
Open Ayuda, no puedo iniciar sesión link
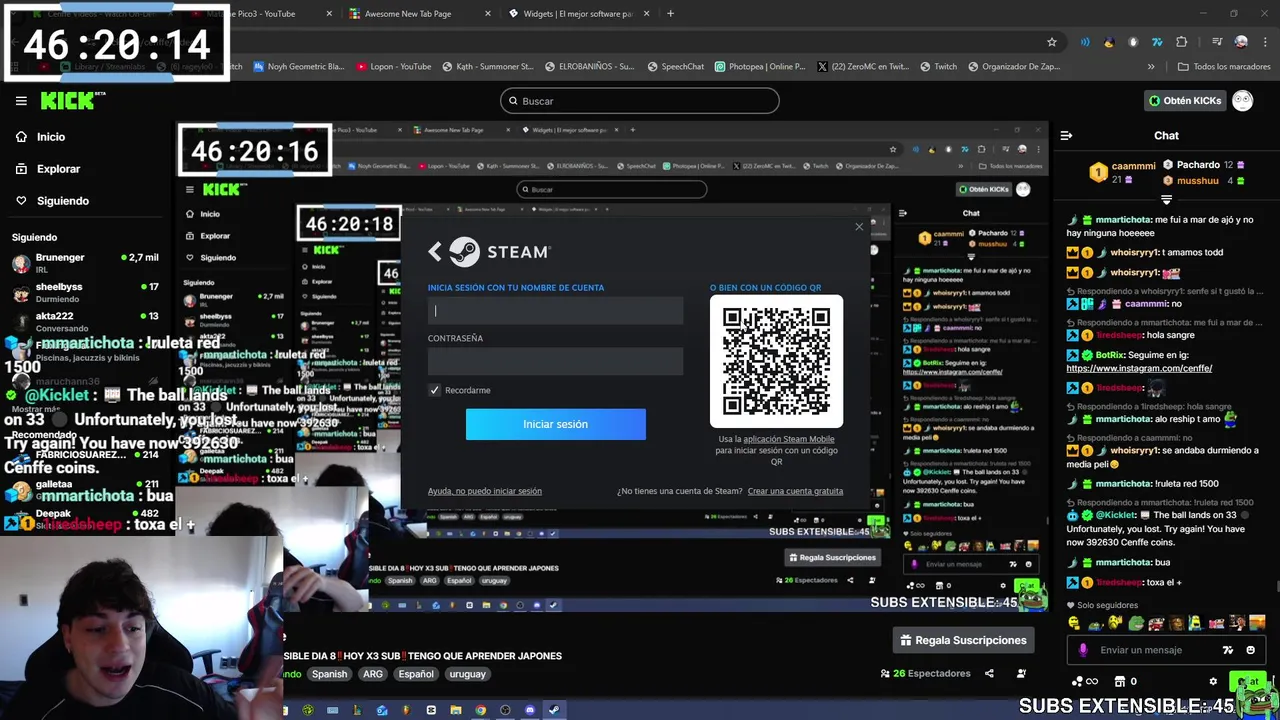484,491
